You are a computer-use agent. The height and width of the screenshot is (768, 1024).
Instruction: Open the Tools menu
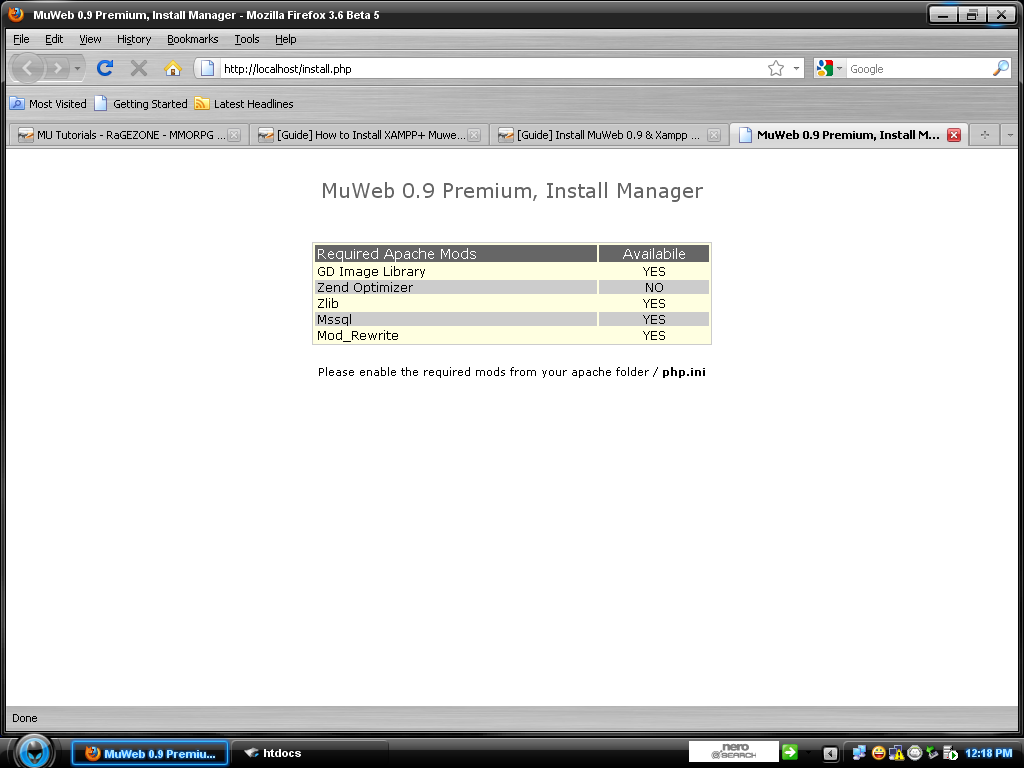pos(246,39)
